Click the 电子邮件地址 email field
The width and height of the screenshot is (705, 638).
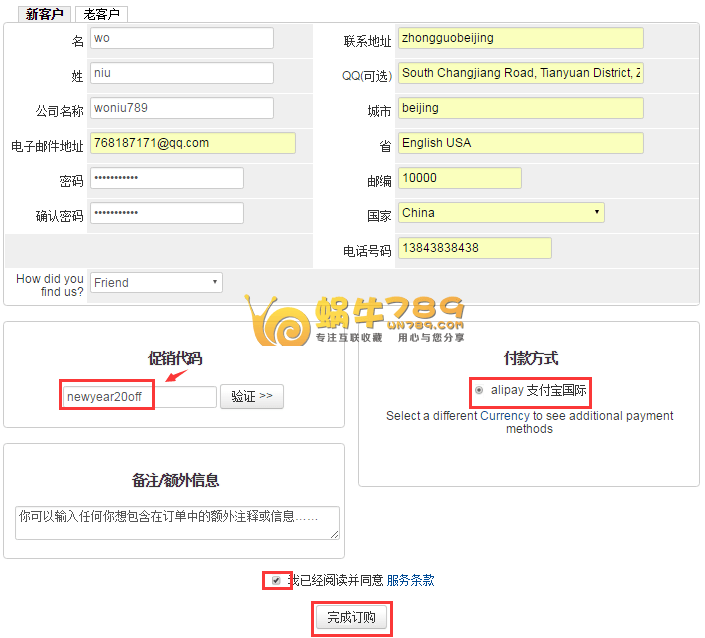tap(193, 143)
